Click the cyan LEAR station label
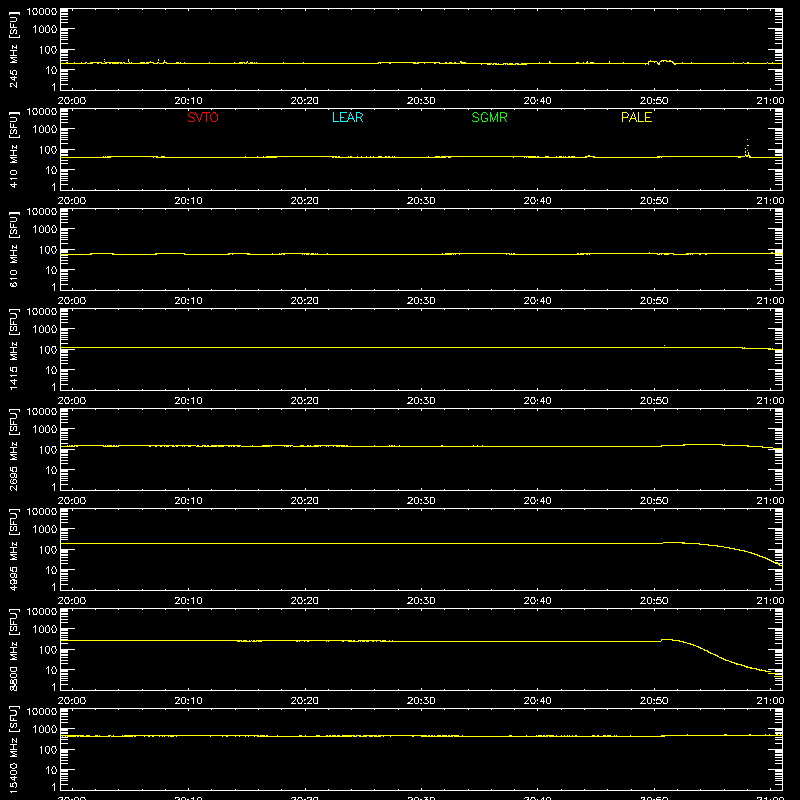The width and height of the screenshot is (800, 800). (347, 117)
